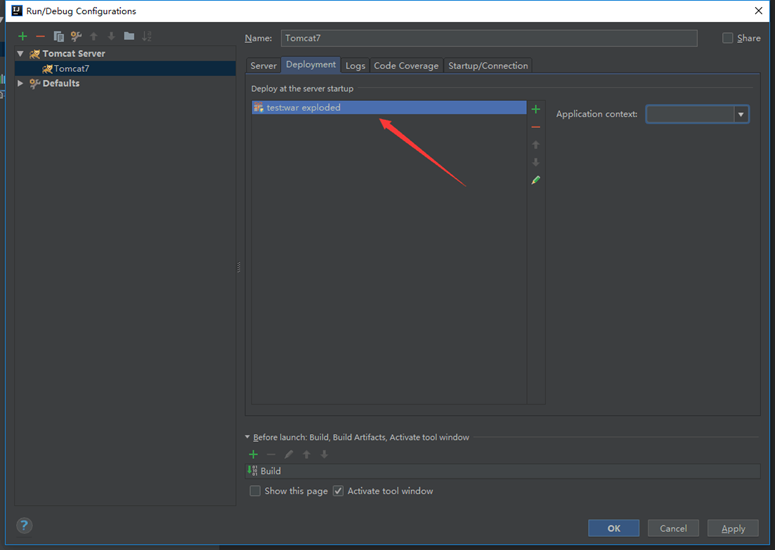Apply the configuration changes

733,528
